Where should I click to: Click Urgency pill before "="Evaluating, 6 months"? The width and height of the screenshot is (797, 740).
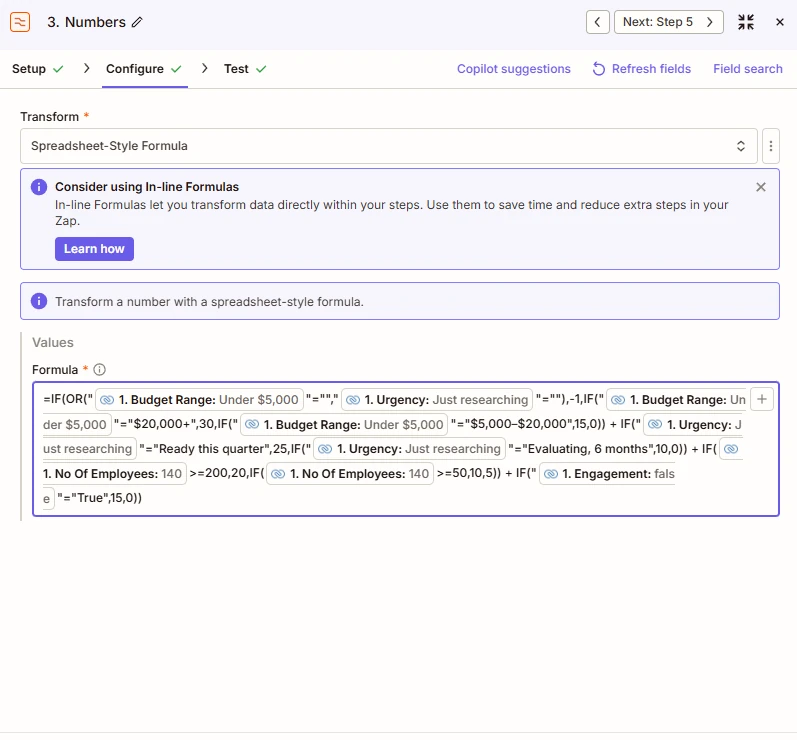pyautogui.click(x=409, y=449)
